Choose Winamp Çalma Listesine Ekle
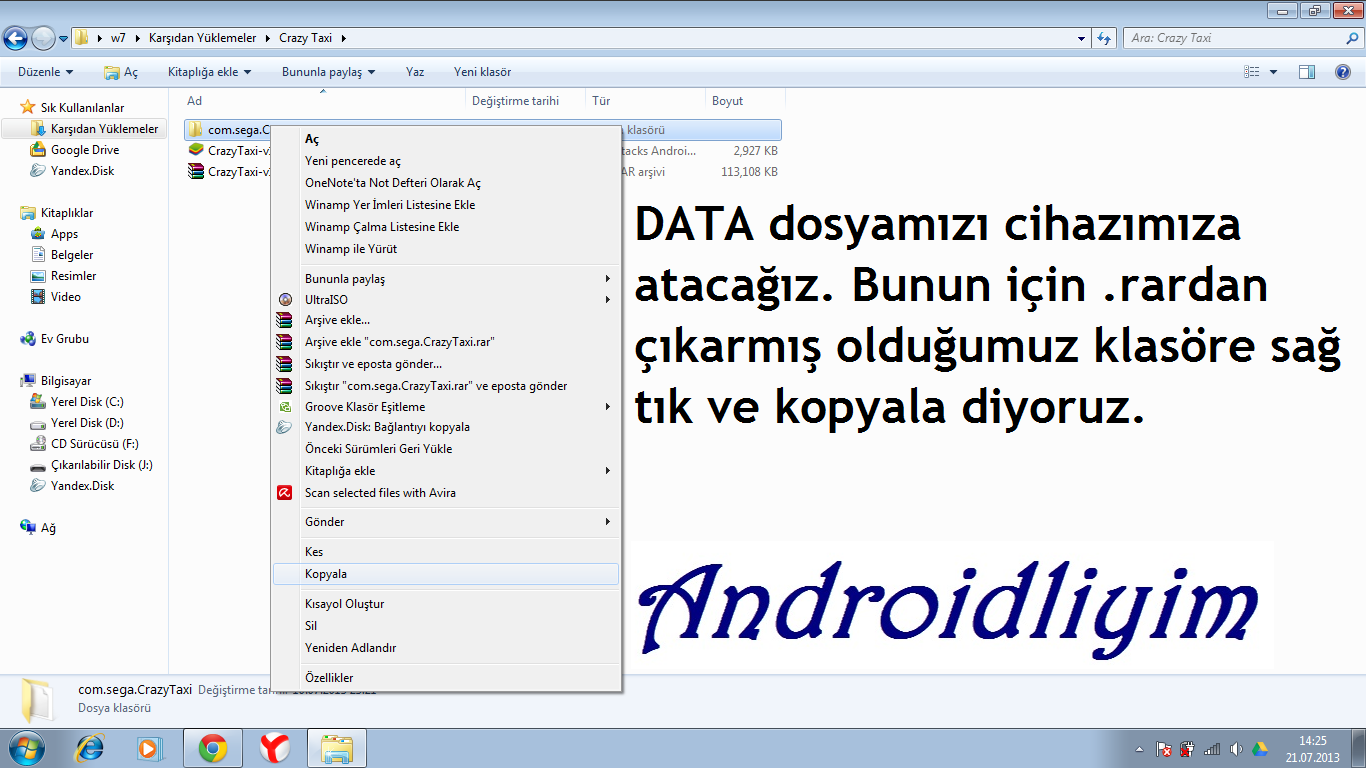The height and width of the screenshot is (768, 1366). point(446,227)
